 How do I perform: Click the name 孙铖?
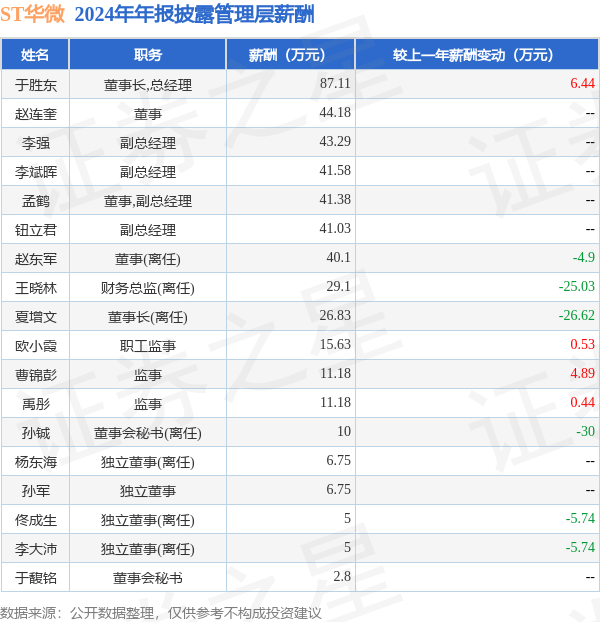pos(36,433)
